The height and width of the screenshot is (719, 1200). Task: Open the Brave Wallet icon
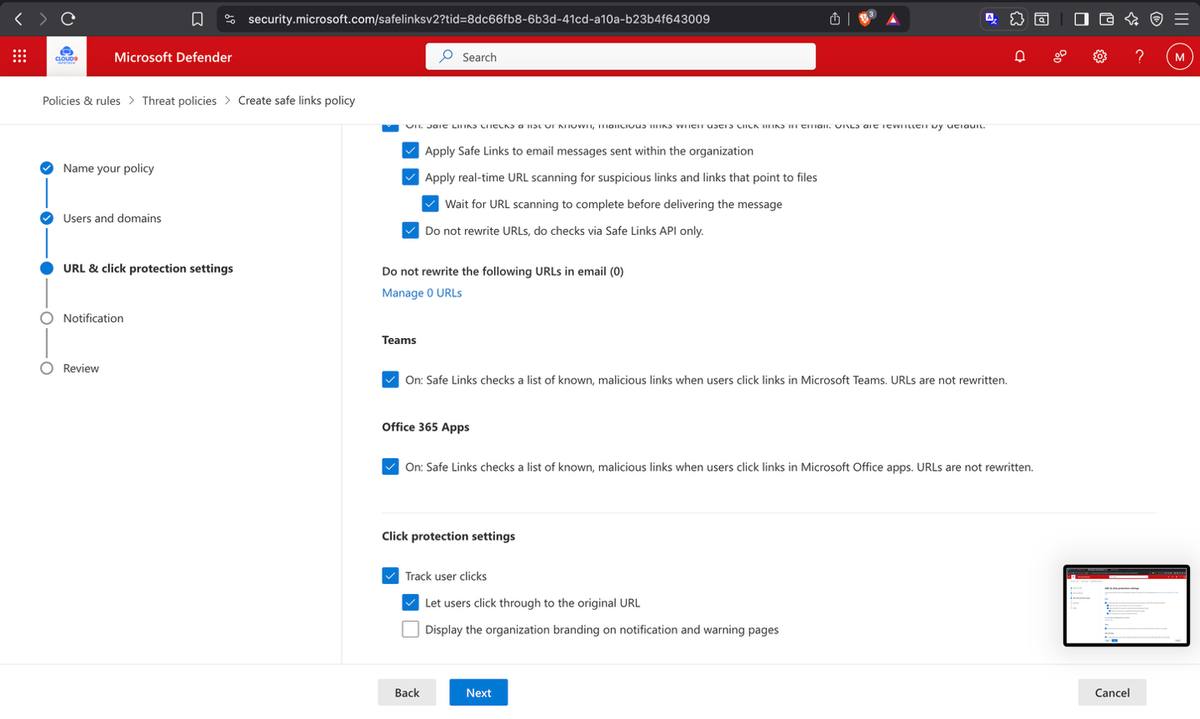pos(1107,18)
